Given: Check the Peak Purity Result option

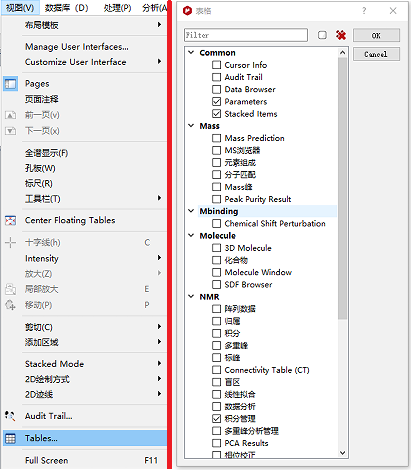Looking at the screenshot, I should [216, 199].
